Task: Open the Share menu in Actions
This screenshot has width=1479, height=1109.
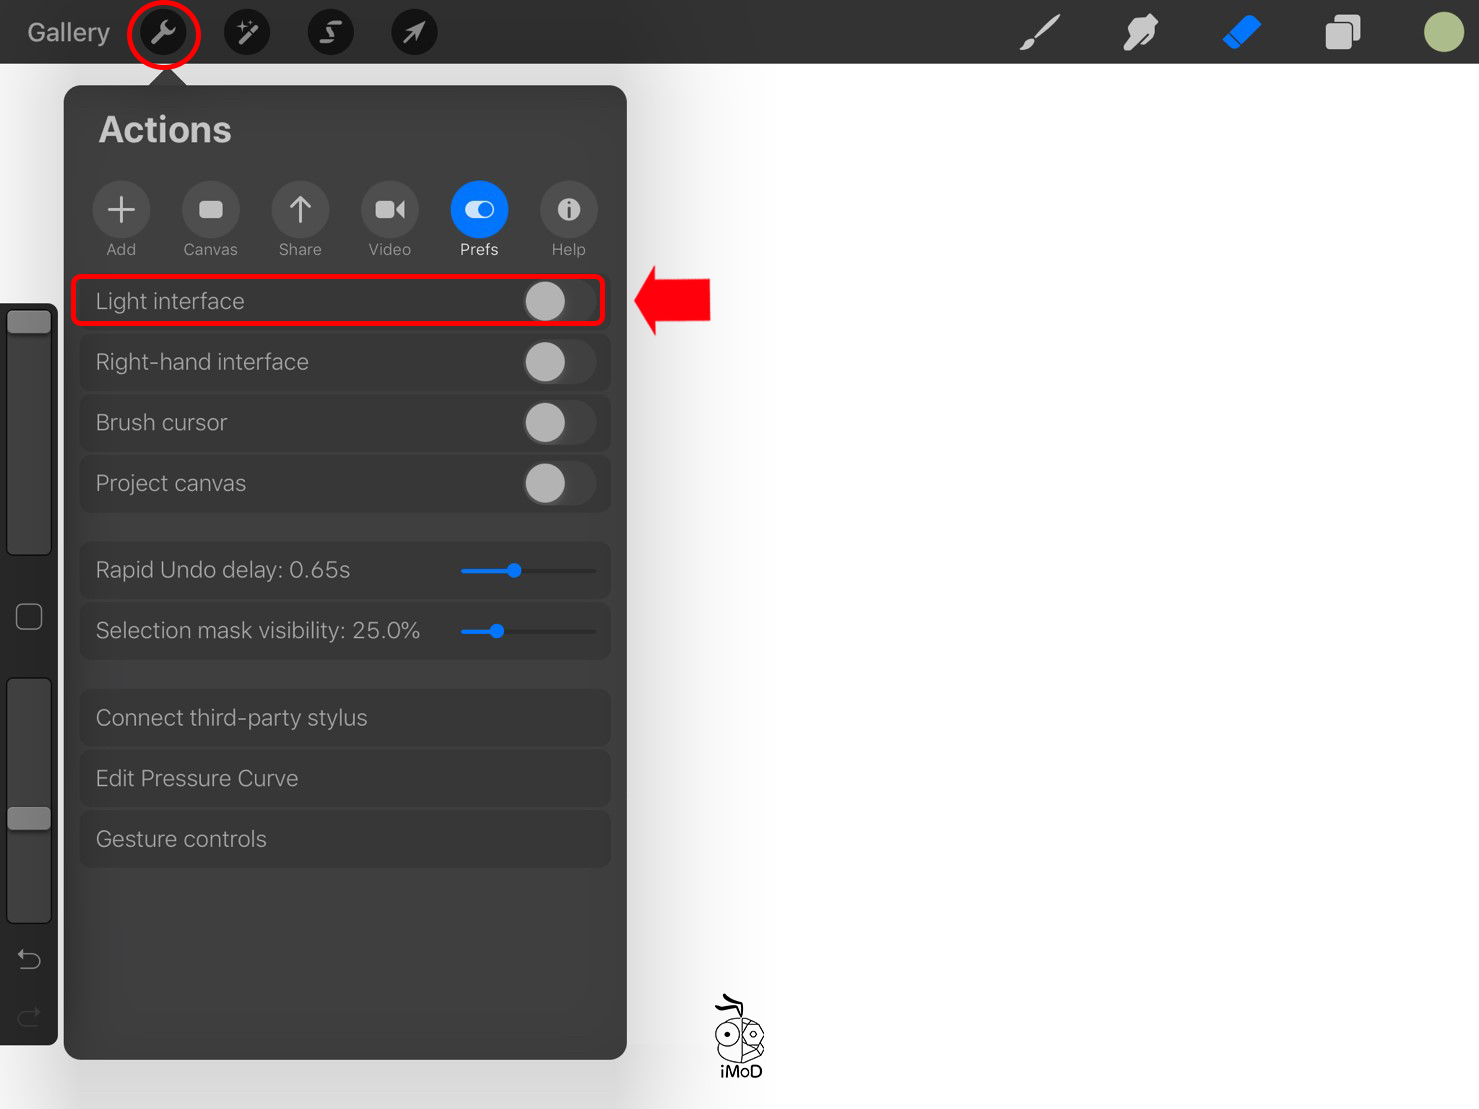Action: pos(299,209)
